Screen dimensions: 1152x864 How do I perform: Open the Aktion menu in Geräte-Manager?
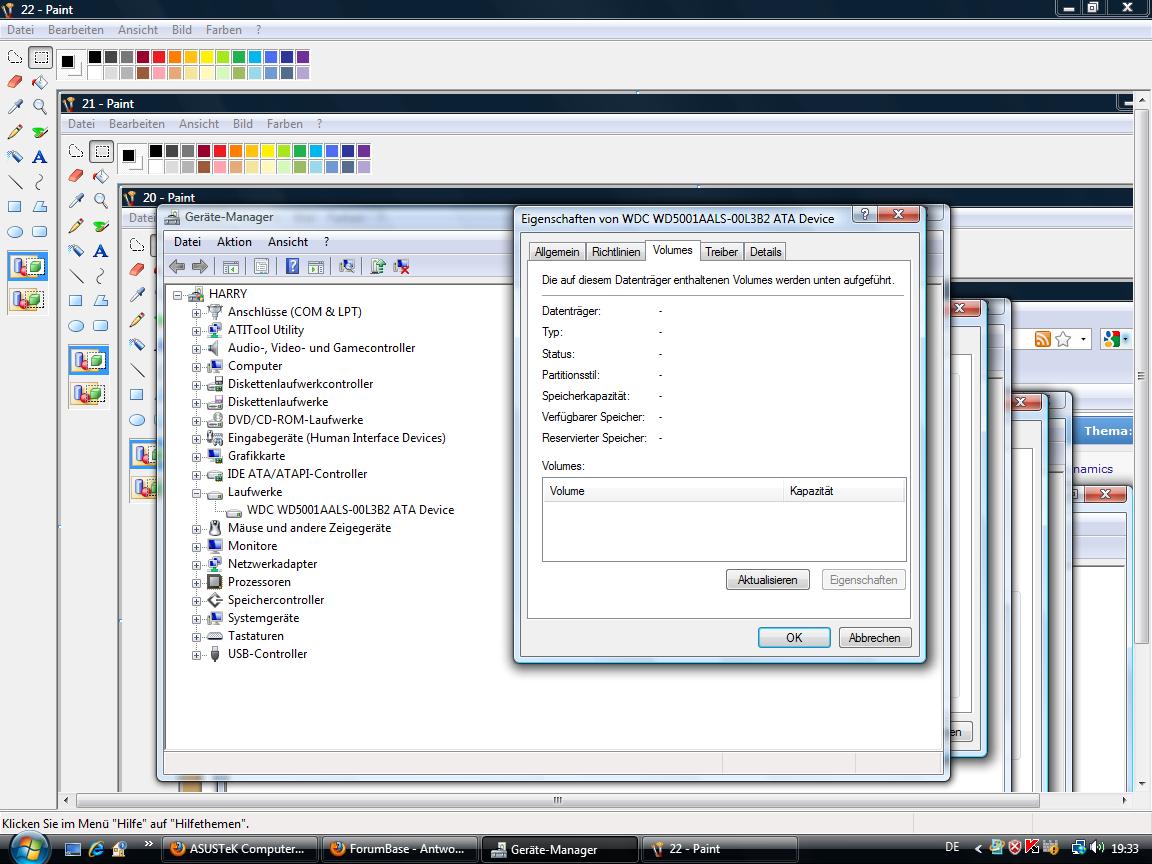tap(234, 242)
